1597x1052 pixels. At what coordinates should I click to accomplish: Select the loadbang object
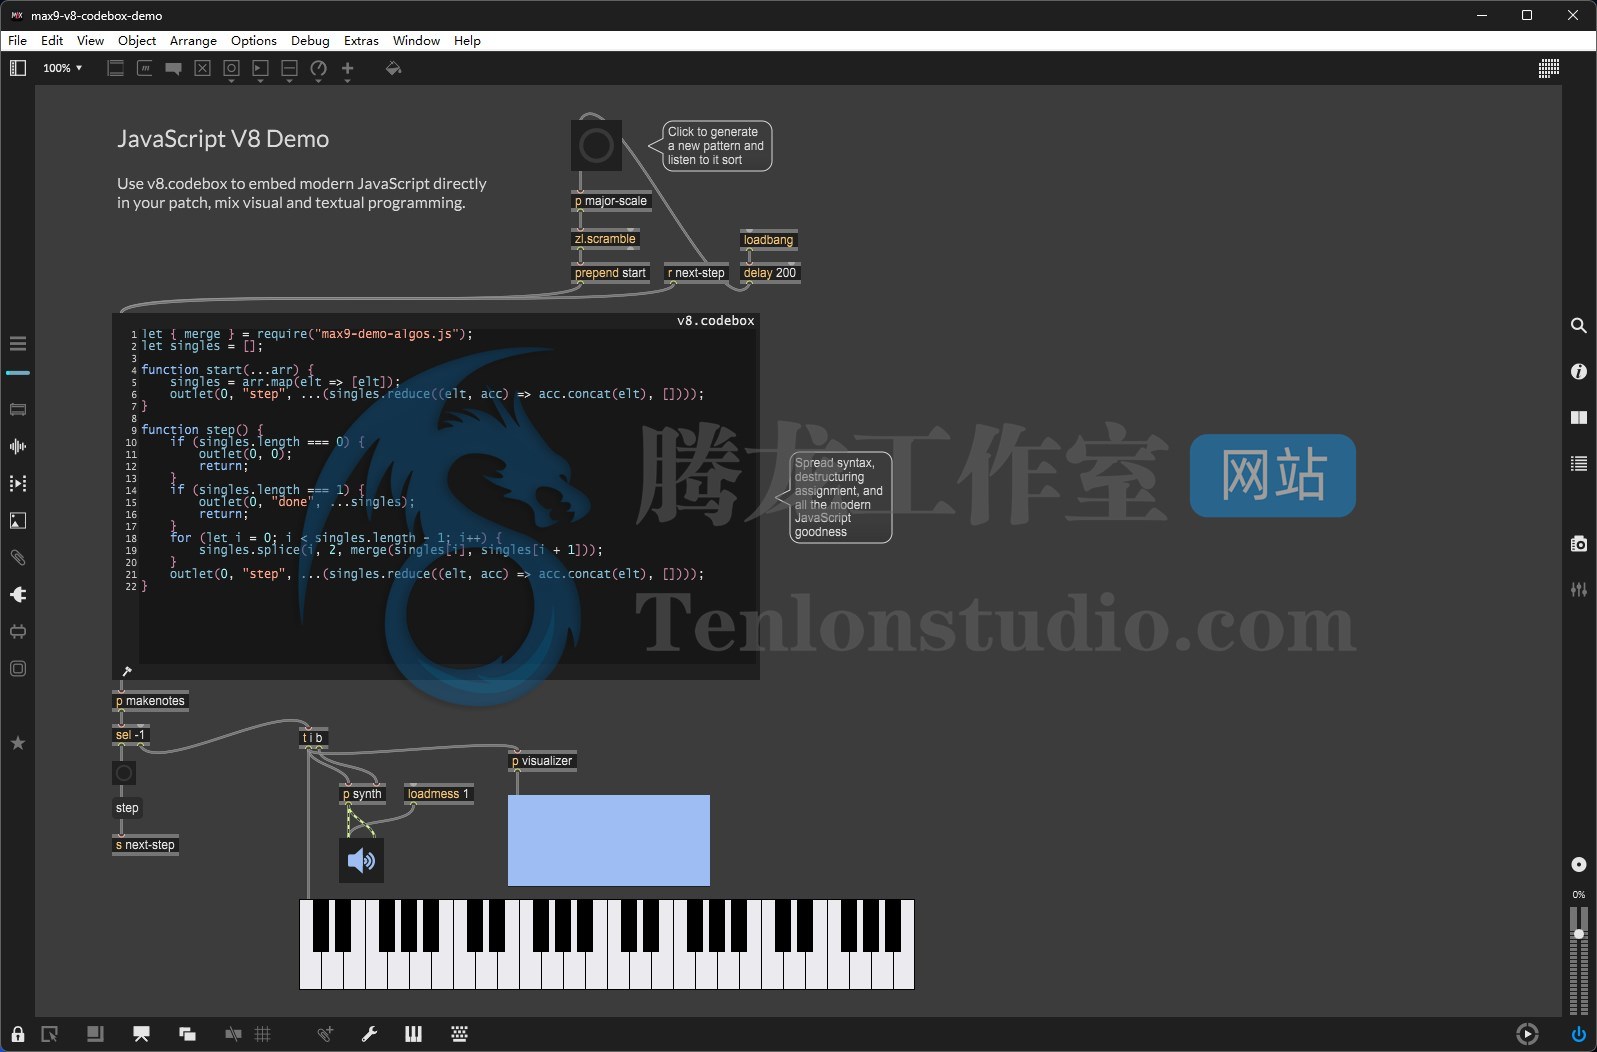768,240
